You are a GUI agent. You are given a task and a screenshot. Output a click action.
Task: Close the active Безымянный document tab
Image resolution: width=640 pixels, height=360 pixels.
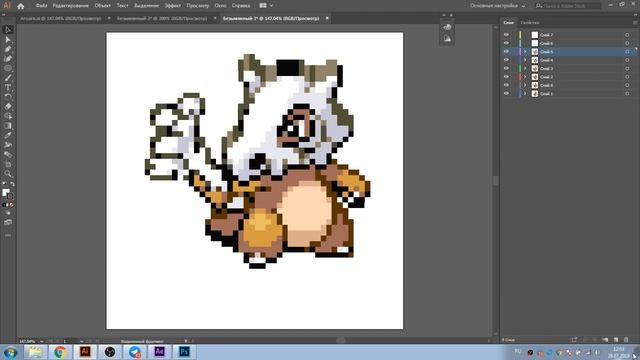point(327,18)
